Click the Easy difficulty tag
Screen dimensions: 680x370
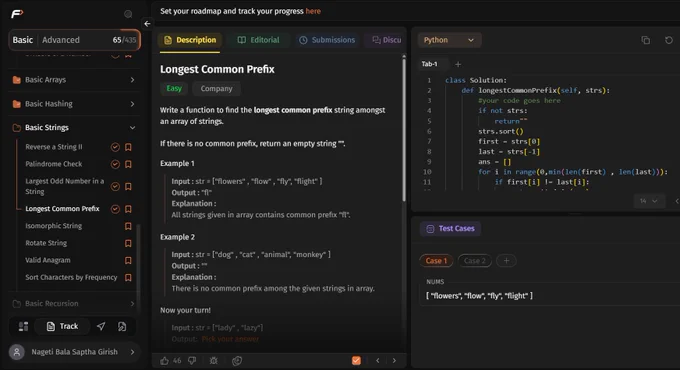tap(174, 88)
